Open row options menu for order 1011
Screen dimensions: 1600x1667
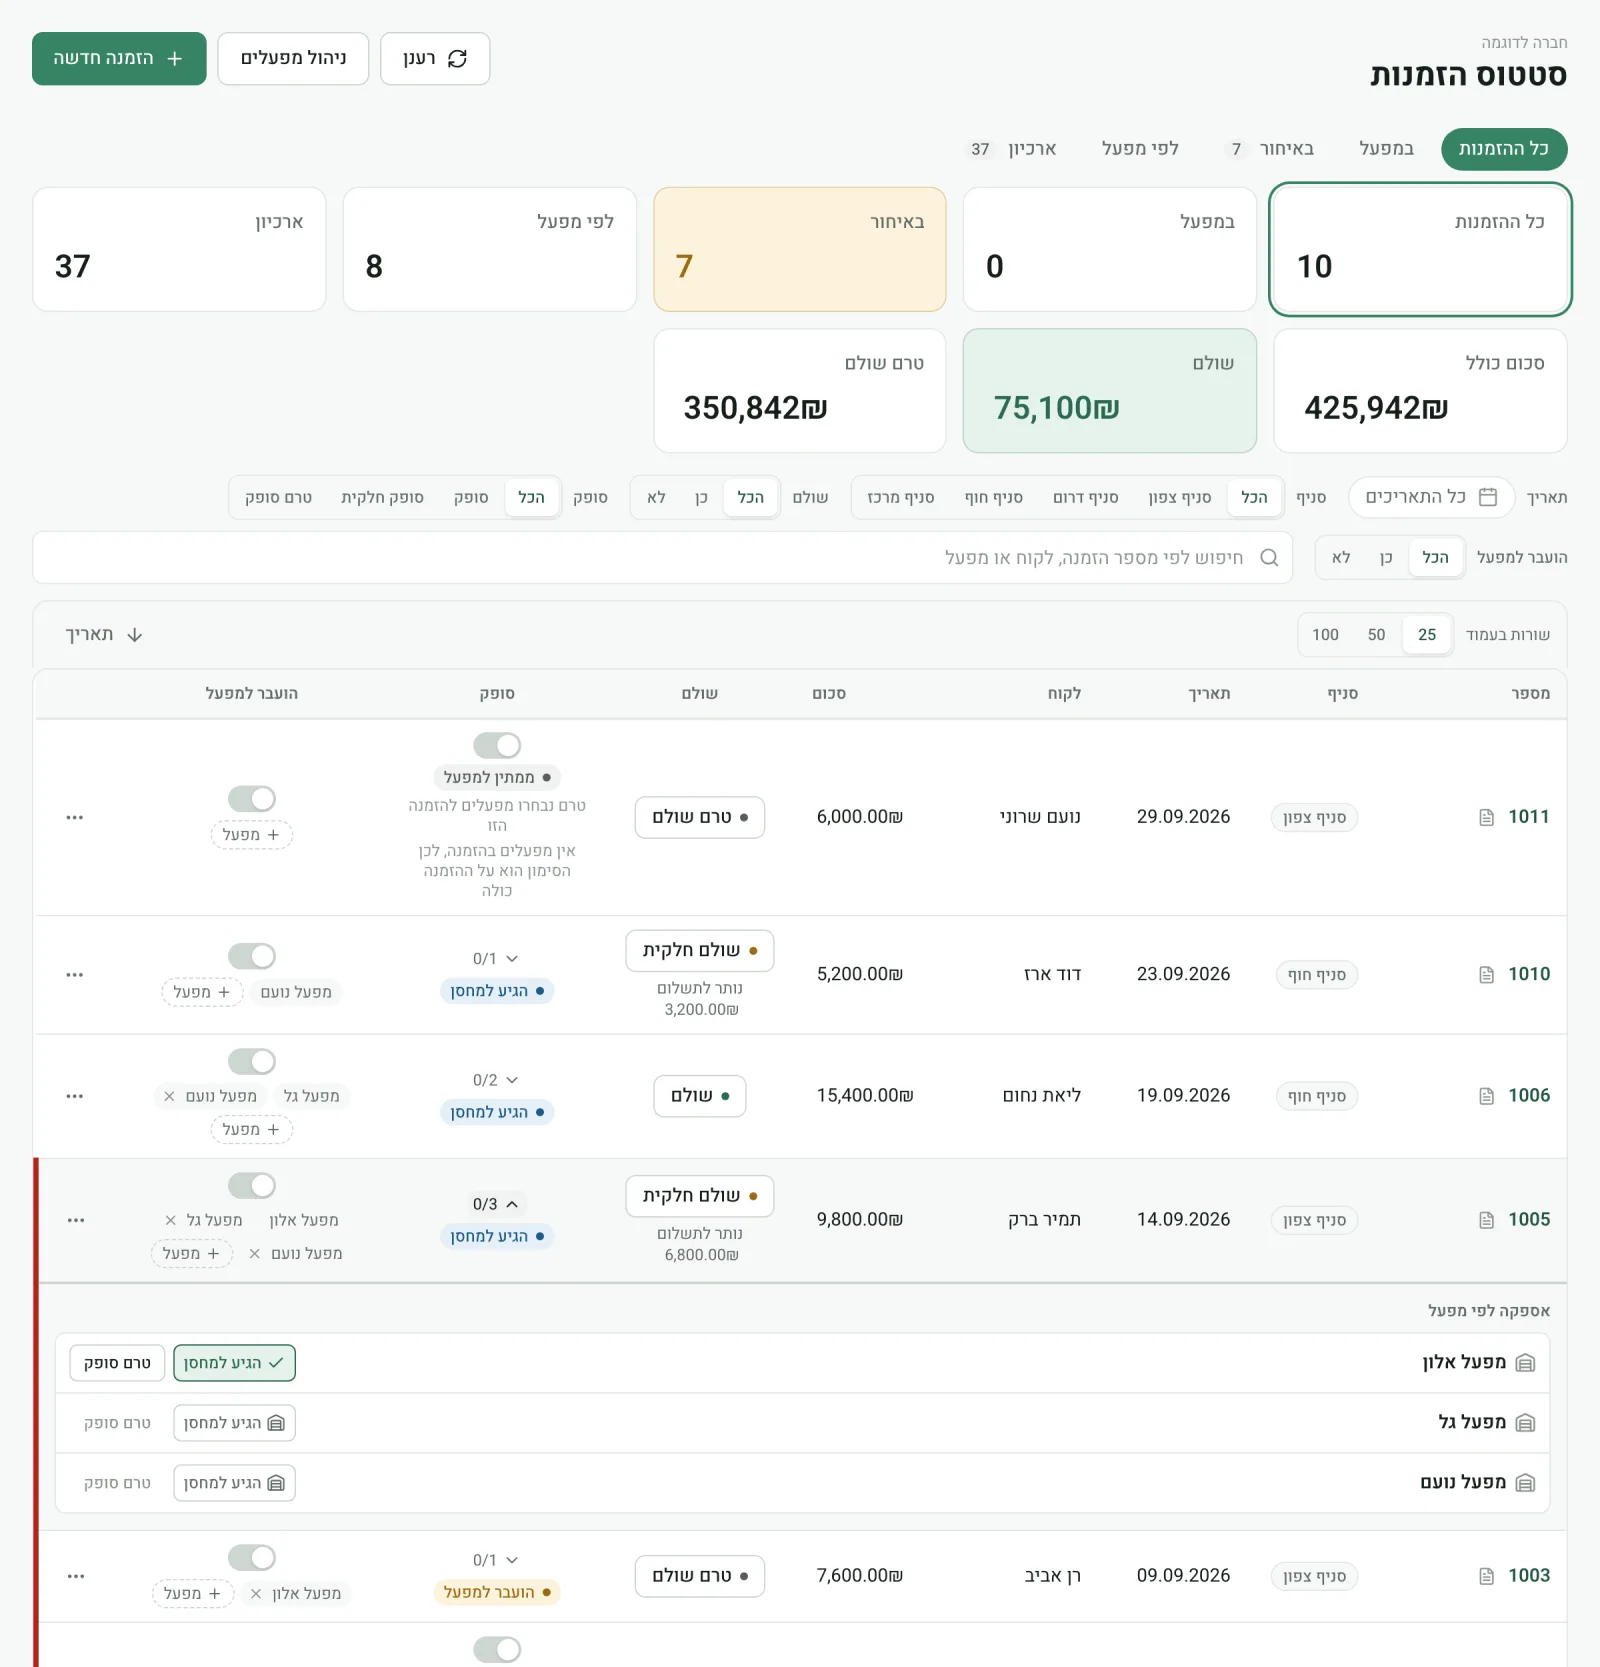tap(75, 817)
